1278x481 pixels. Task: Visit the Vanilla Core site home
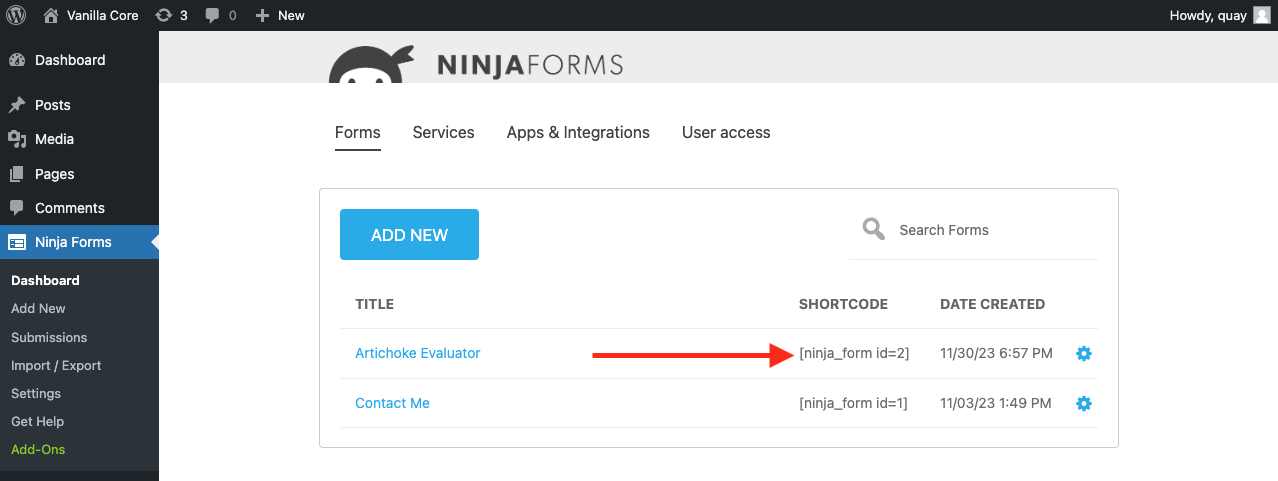point(91,15)
